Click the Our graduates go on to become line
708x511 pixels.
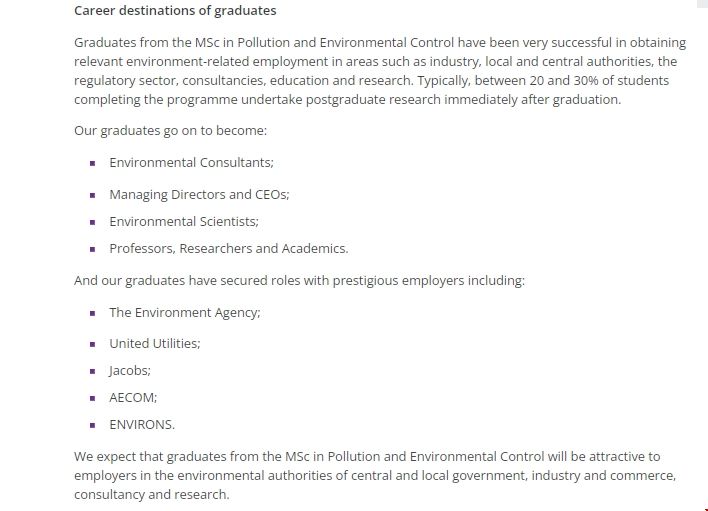tap(170, 131)
